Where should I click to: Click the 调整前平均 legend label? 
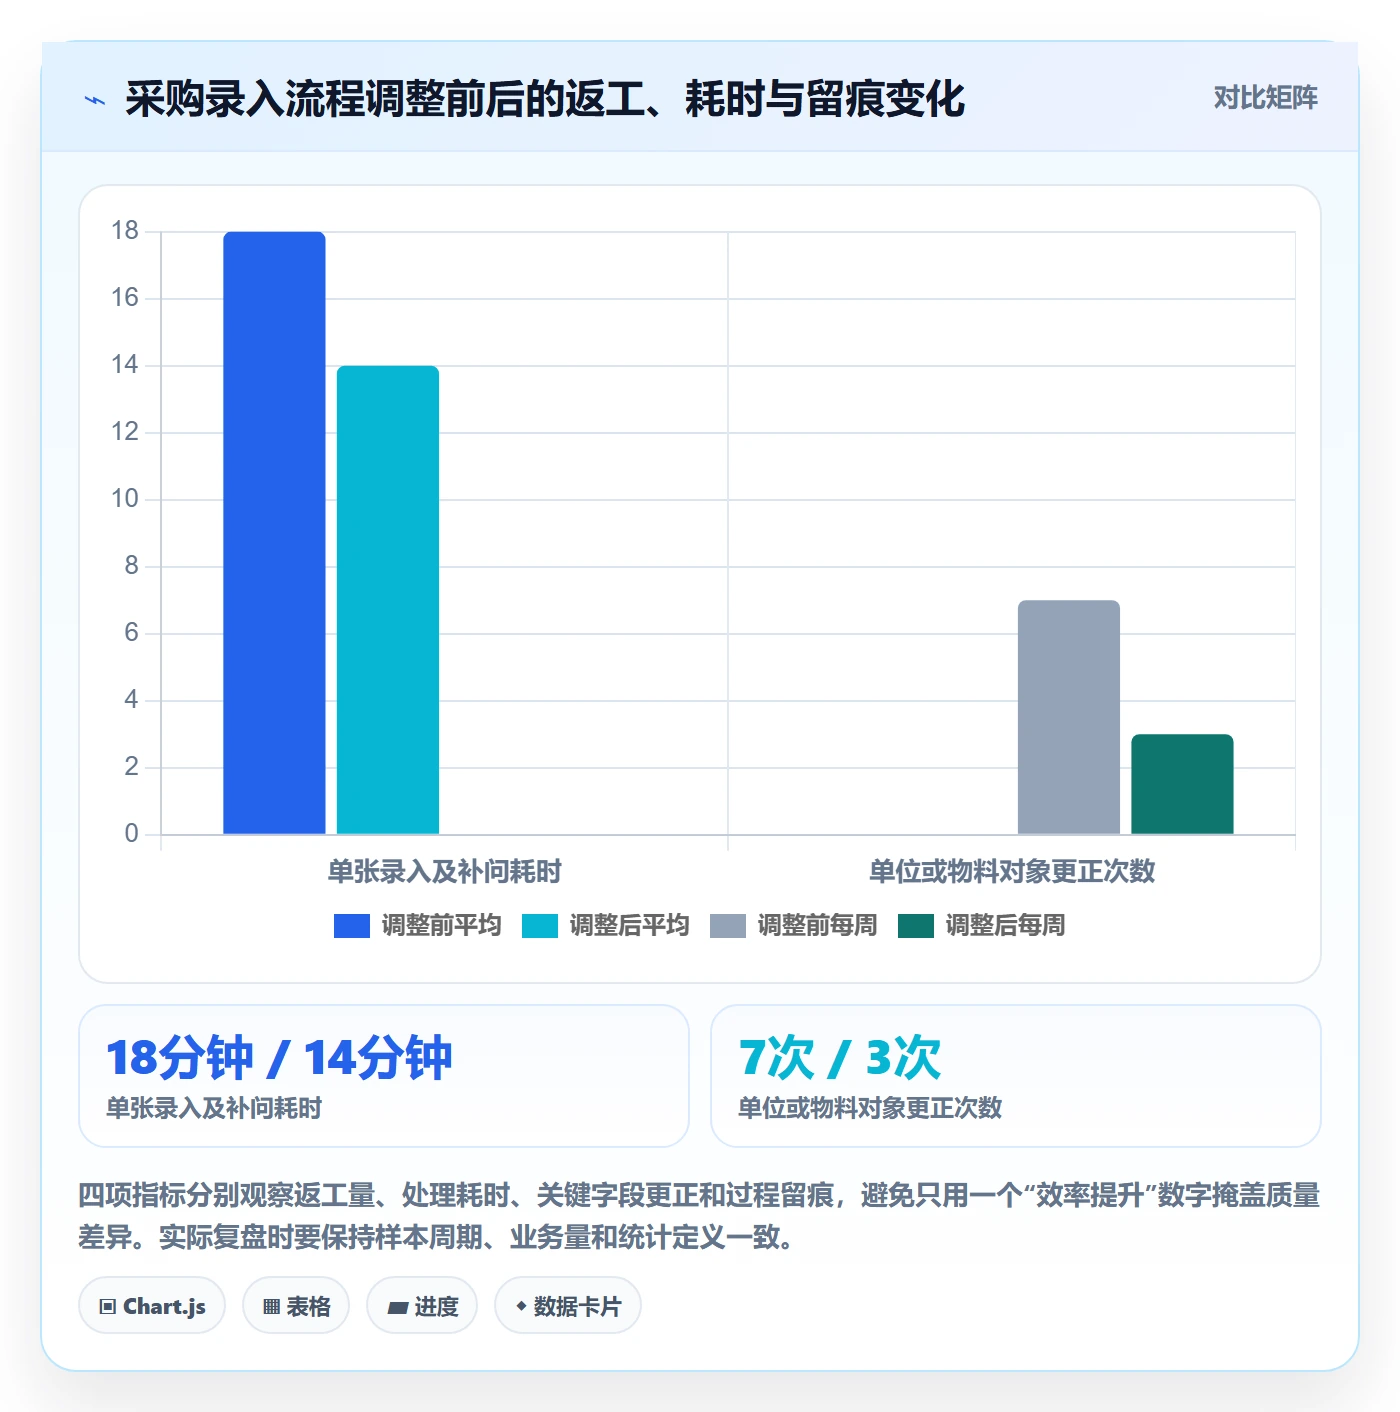(441, 926)
